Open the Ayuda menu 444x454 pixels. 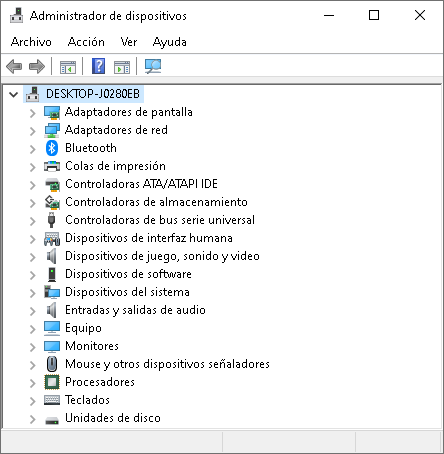click(x=169, y=42)
